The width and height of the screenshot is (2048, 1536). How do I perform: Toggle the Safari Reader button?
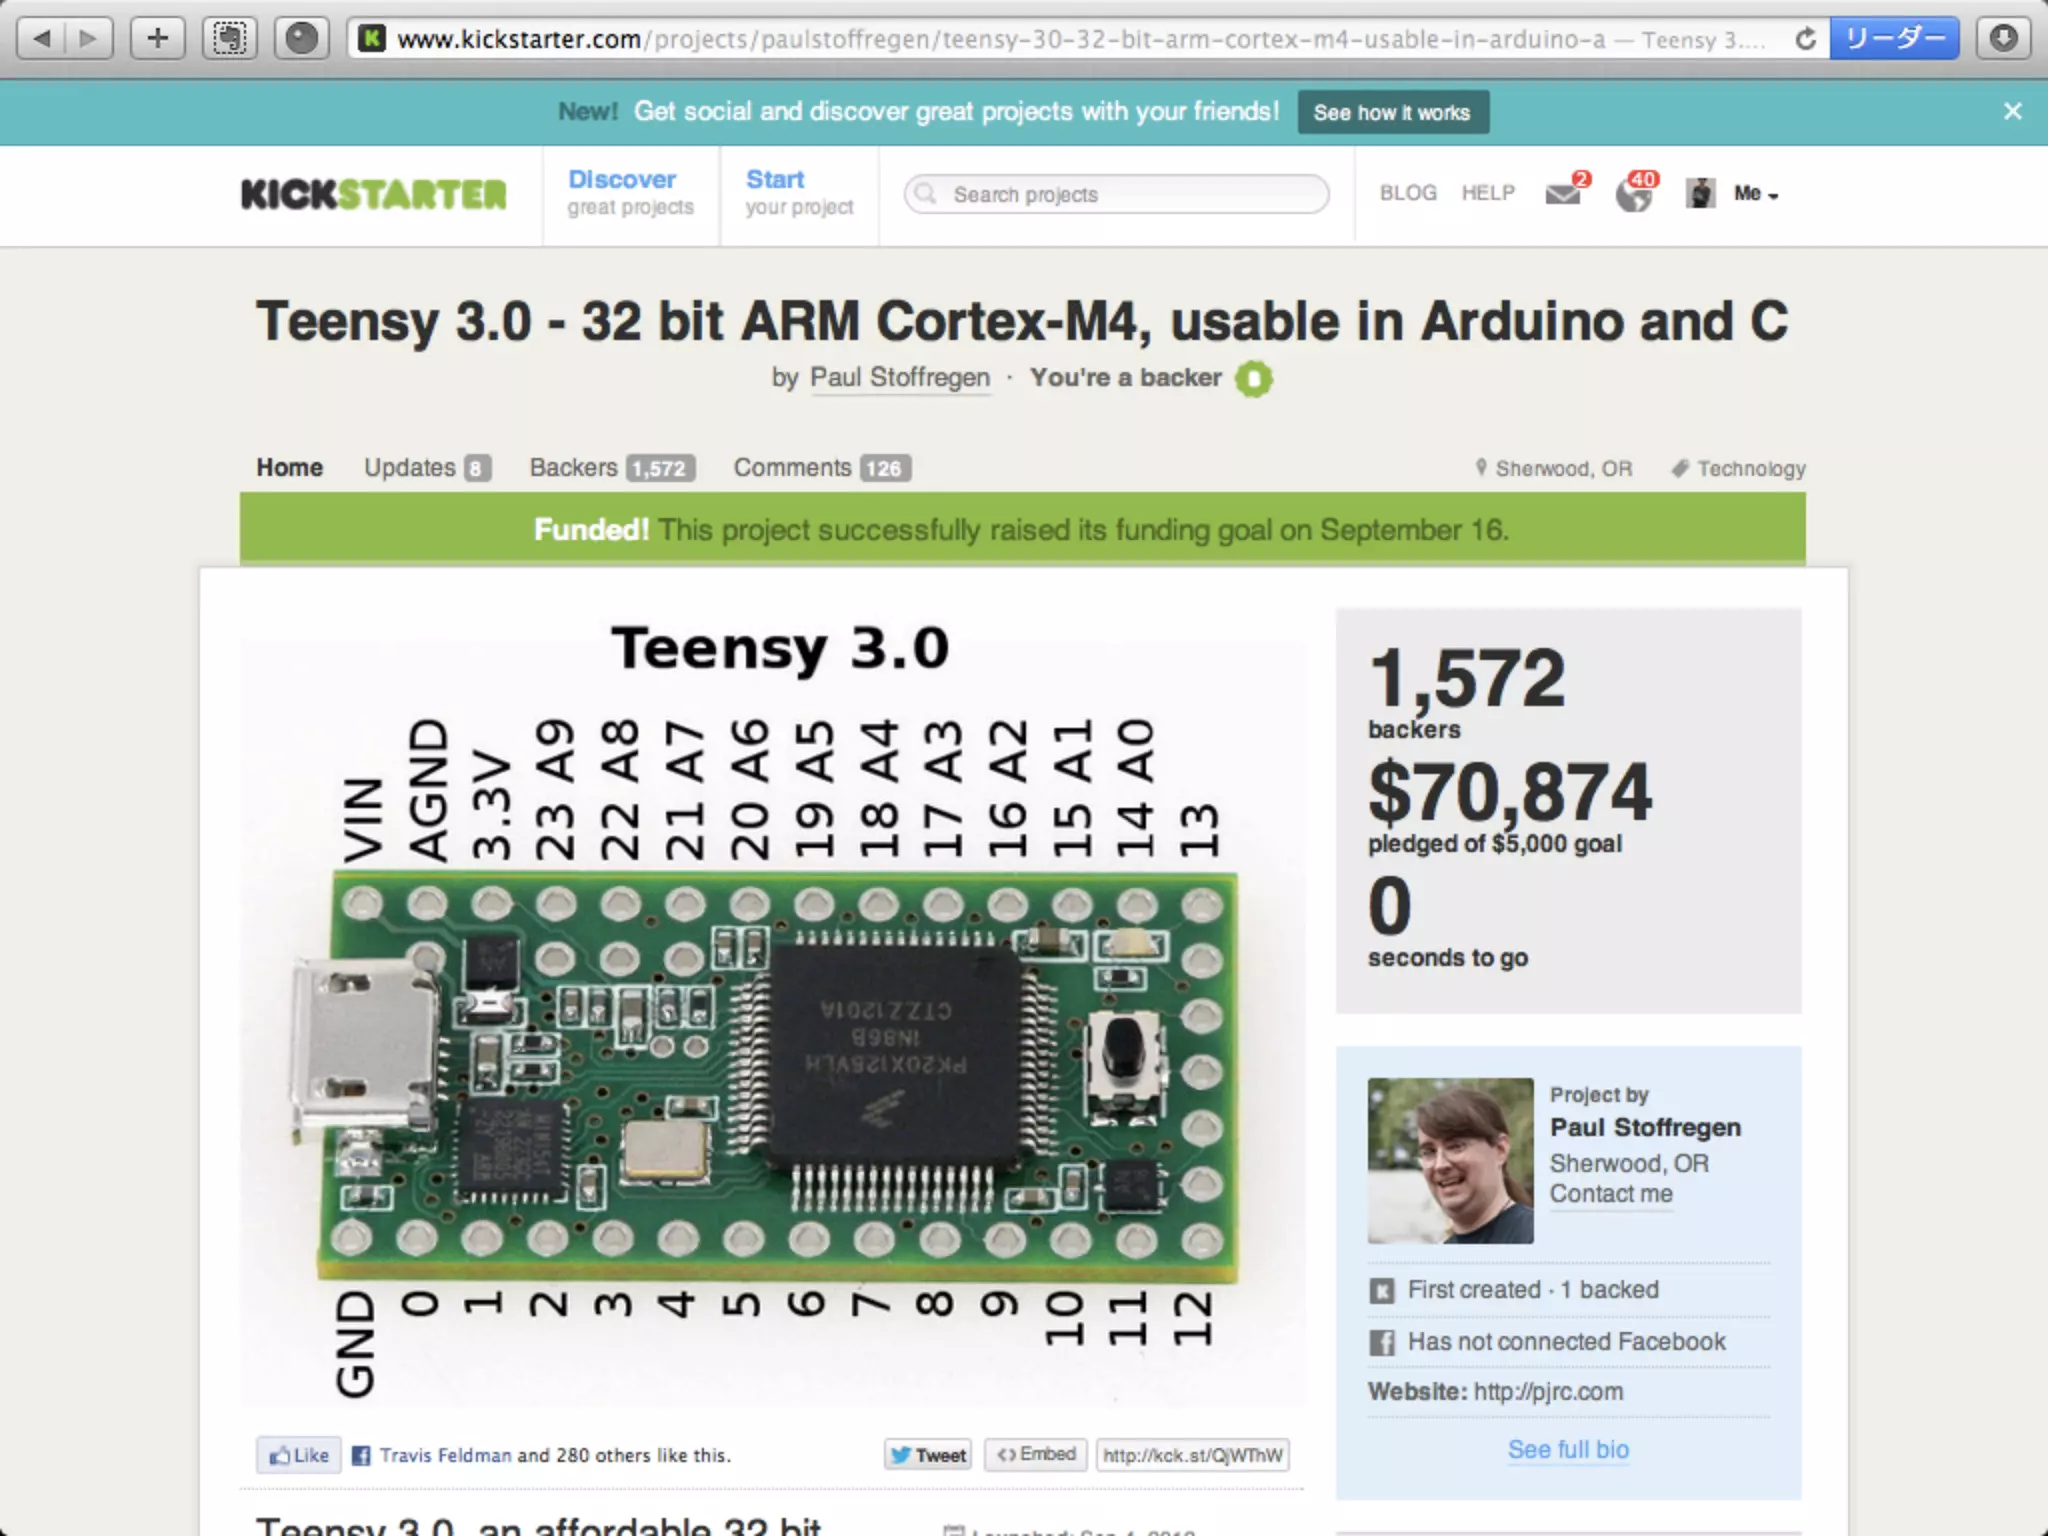[1894, 39]
